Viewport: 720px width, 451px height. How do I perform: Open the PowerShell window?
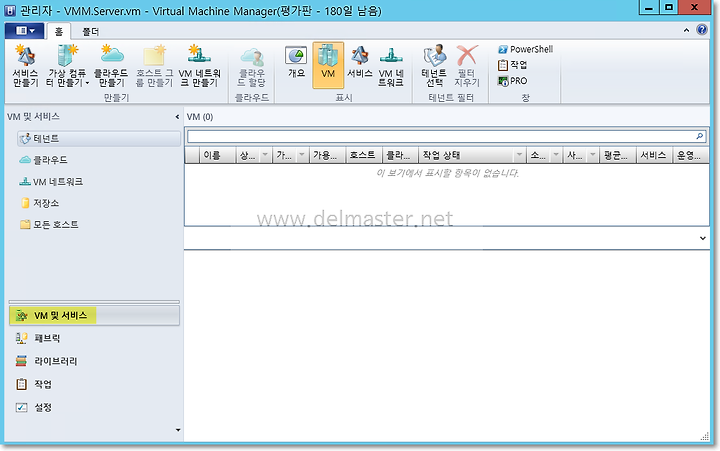pyautogui.click(x=525, y=49)
